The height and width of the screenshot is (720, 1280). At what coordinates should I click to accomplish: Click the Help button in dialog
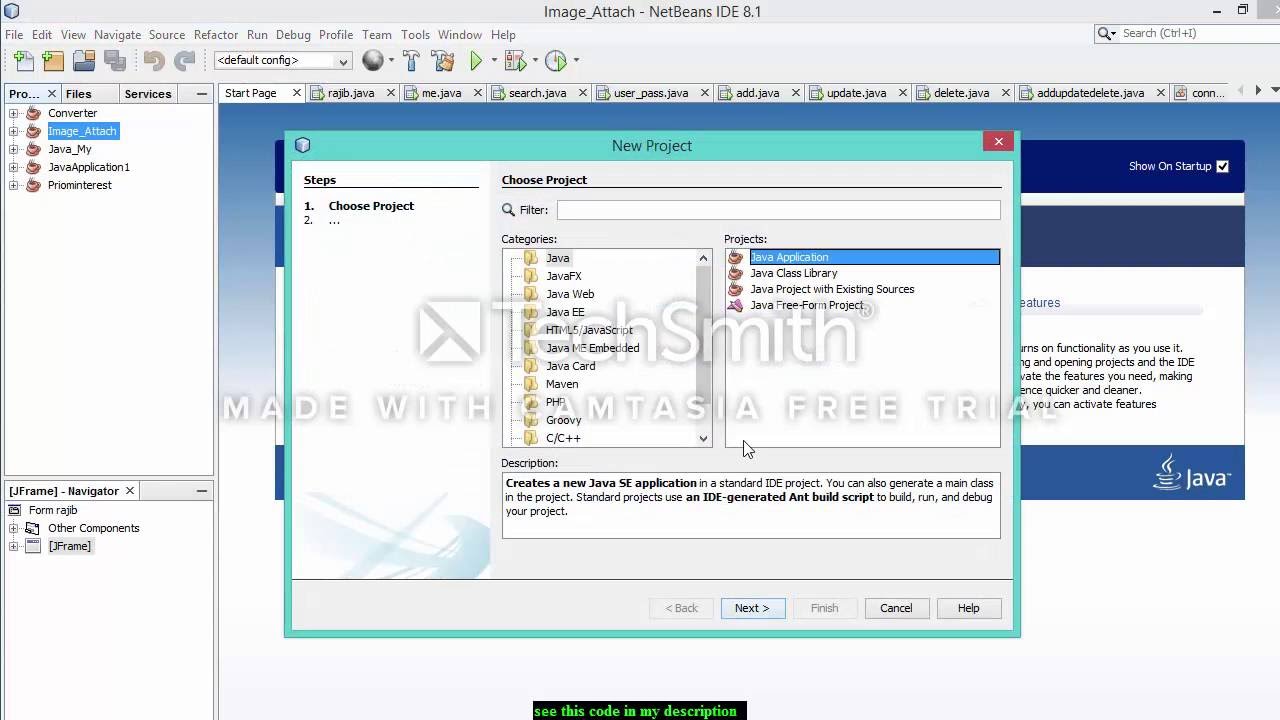pyautogui.click(x=969, y=608)
